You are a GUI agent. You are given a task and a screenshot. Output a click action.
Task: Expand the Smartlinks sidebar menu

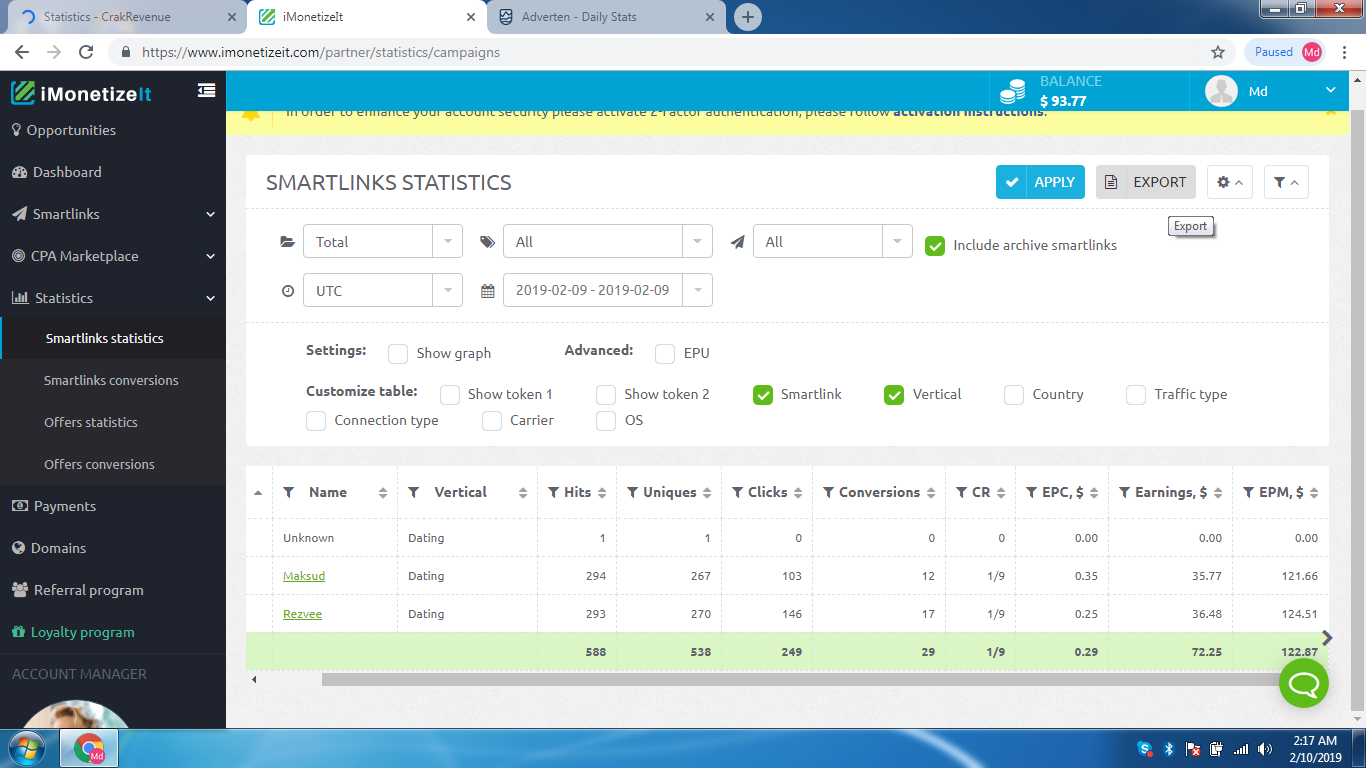(113, 214)
